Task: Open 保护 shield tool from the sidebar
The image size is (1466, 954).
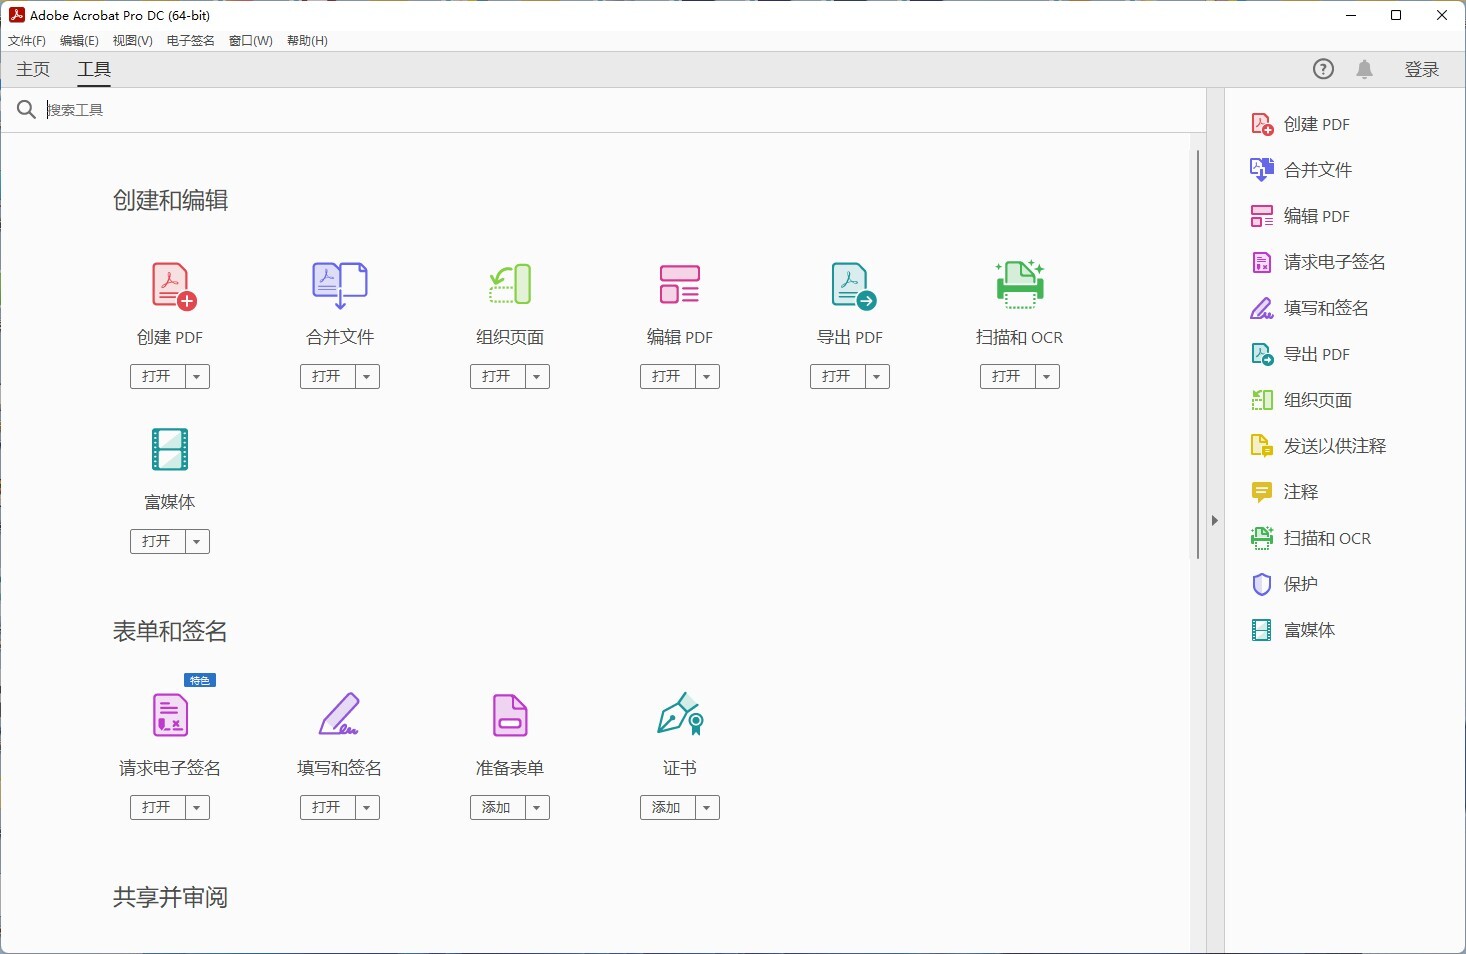Action: 1285,584
